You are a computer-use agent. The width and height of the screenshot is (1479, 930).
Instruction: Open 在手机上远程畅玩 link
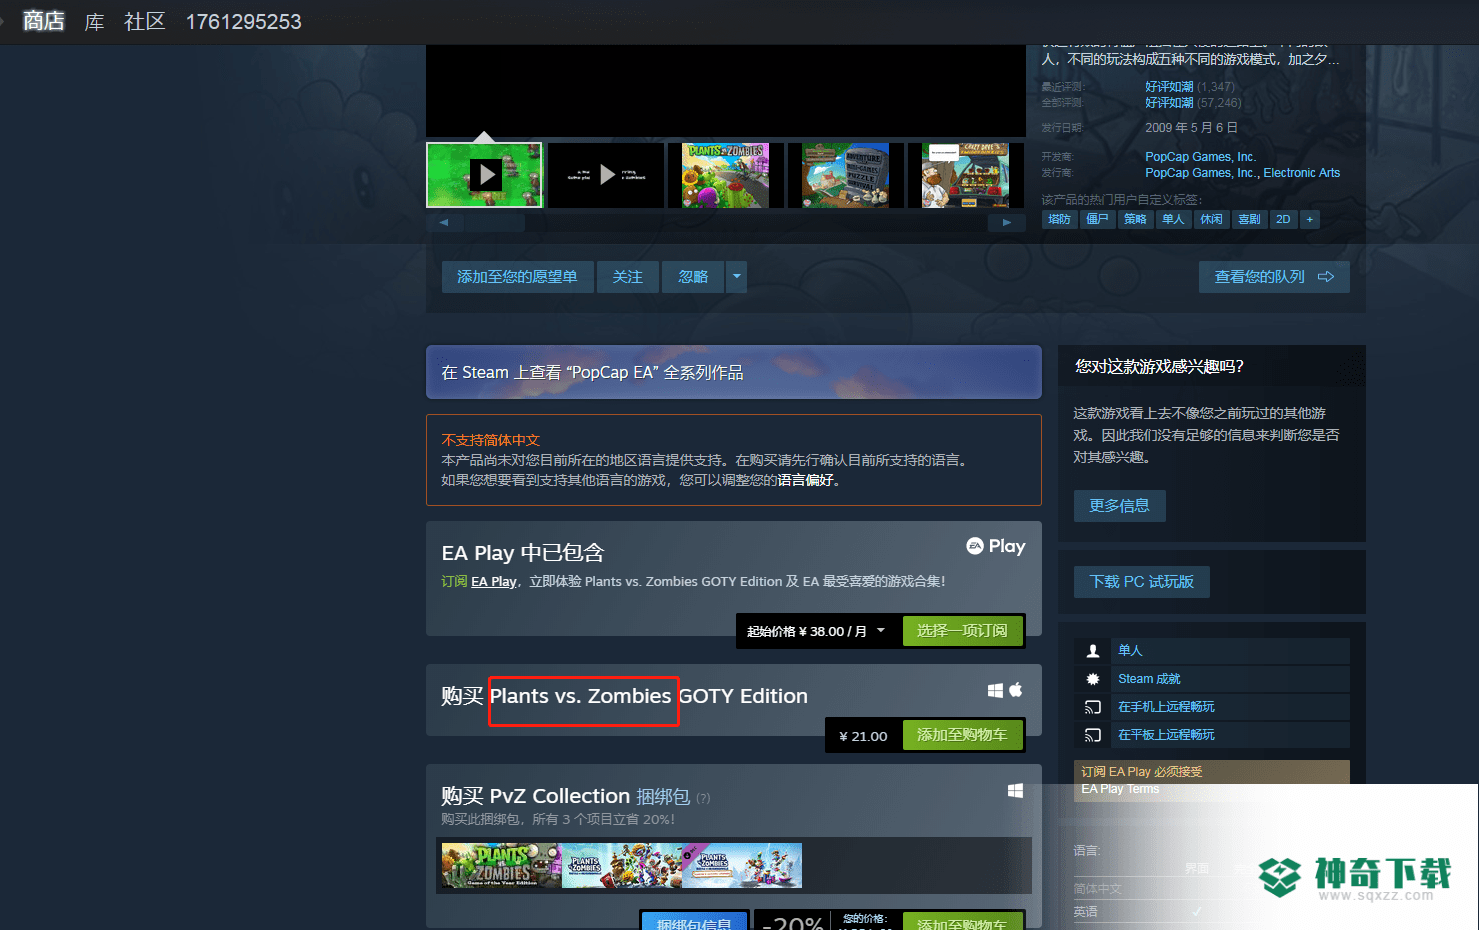point(1166,707)
